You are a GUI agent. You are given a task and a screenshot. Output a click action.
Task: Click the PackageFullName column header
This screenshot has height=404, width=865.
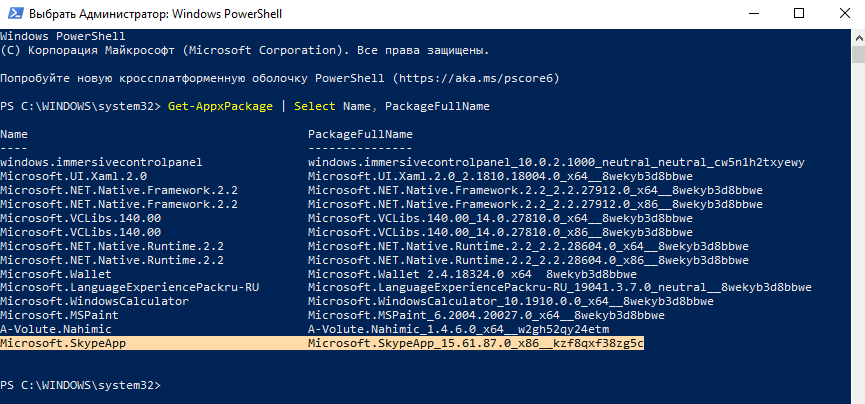360,134
